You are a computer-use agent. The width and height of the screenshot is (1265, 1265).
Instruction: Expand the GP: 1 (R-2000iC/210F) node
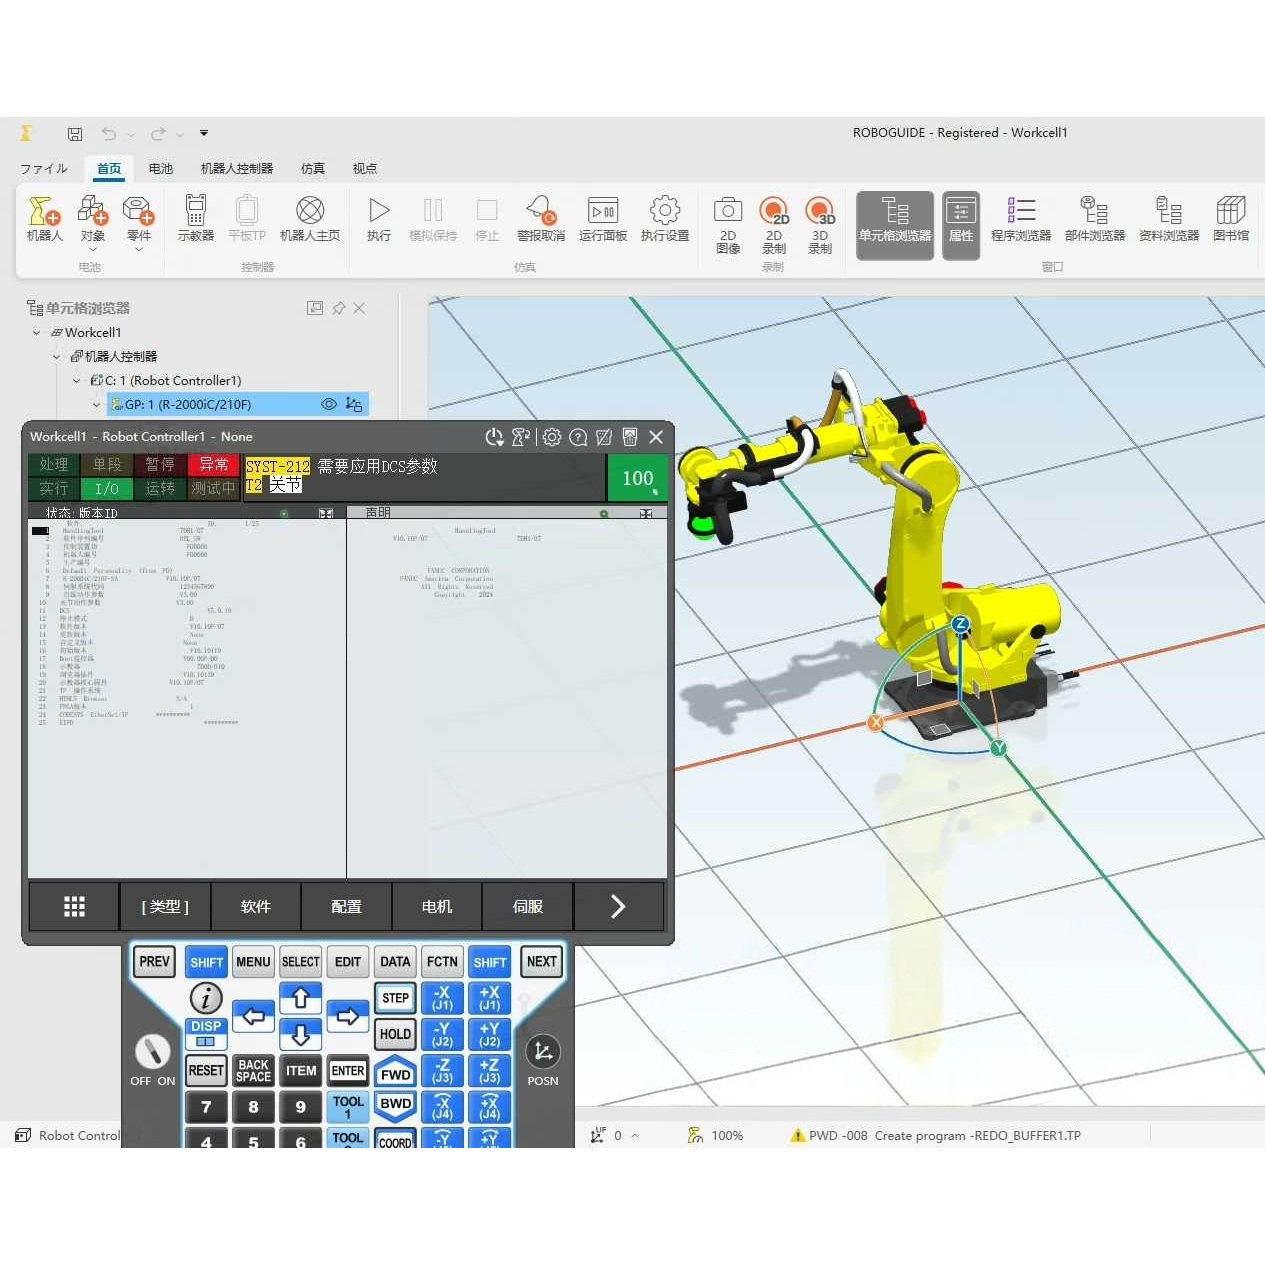tap(97, 405)
